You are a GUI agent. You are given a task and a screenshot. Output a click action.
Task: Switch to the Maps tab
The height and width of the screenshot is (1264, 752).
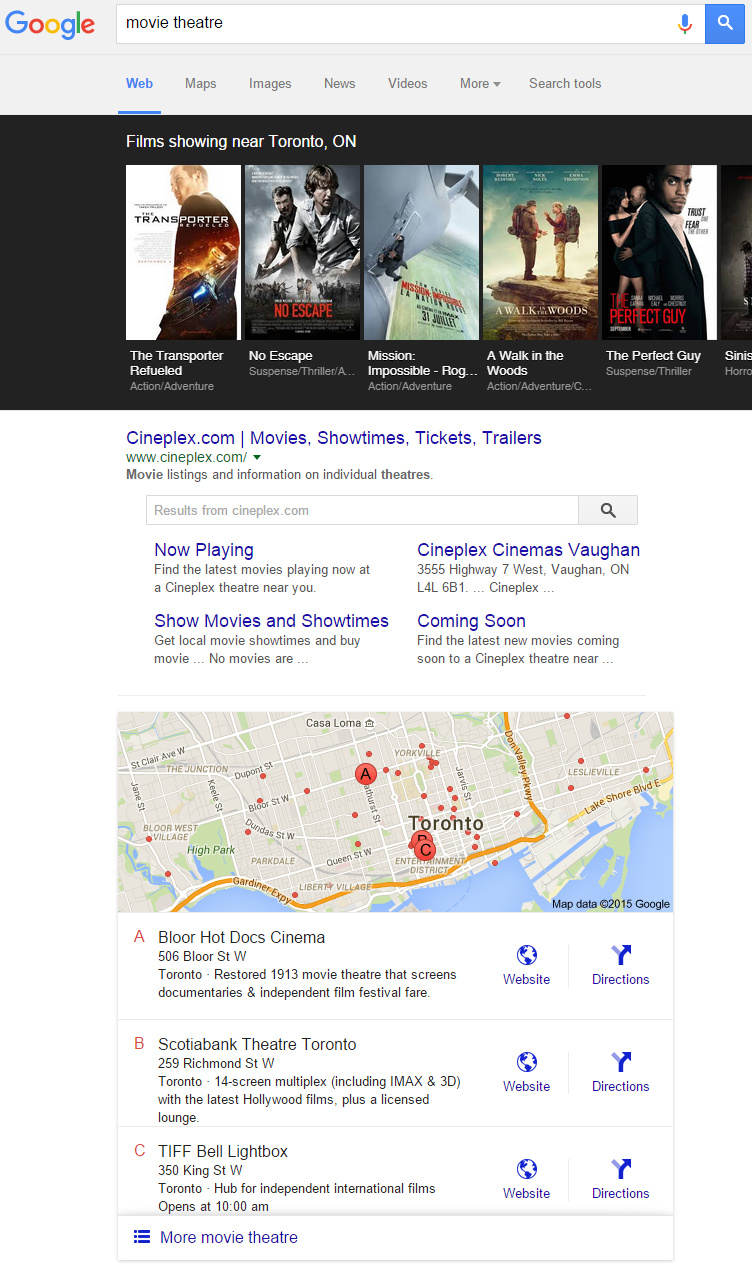point(200,84)
